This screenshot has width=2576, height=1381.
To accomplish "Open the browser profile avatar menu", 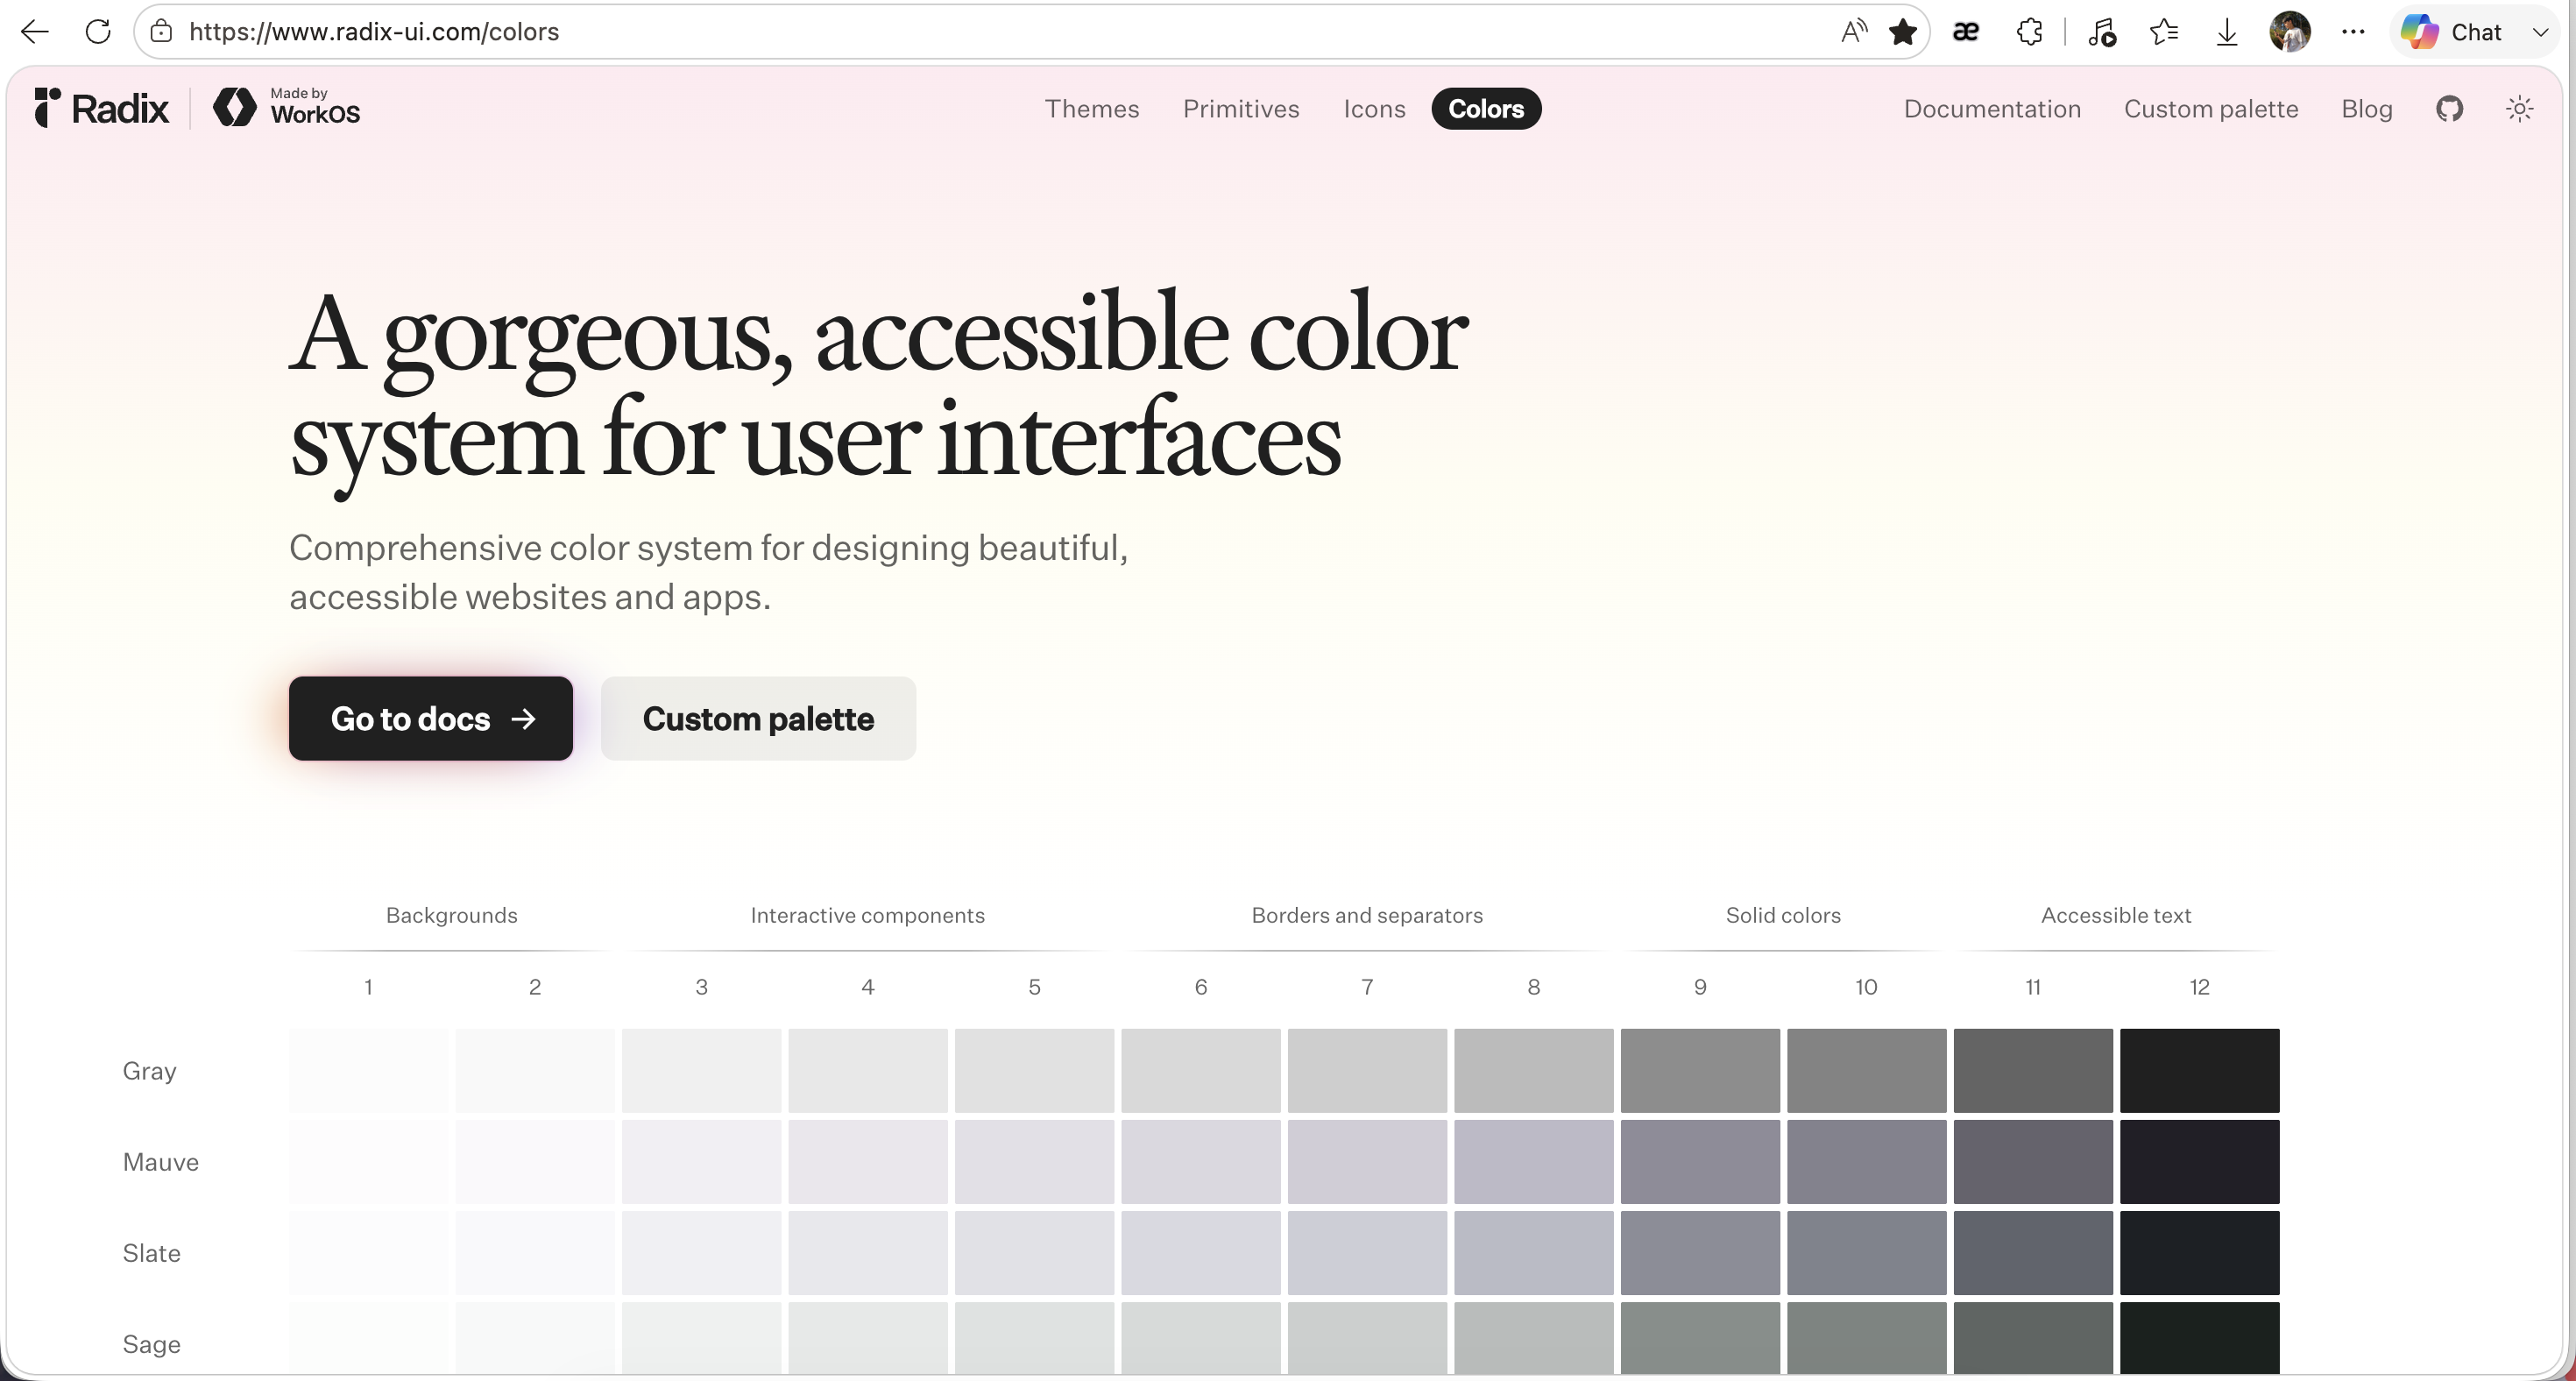I will 2290,32.
